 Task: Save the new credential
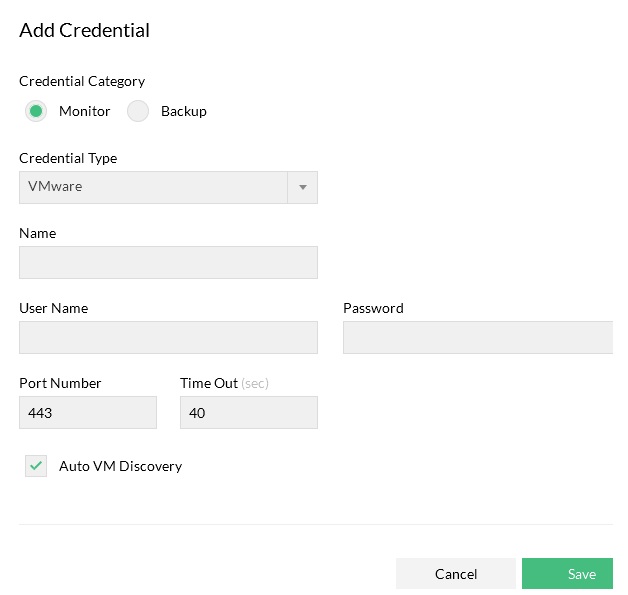point(567,573)
